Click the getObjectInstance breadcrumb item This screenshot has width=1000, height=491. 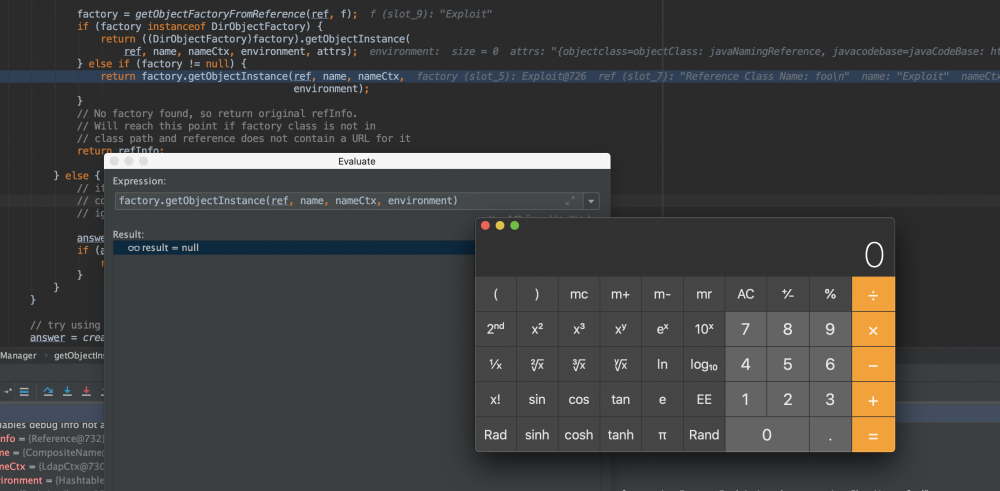78,355
